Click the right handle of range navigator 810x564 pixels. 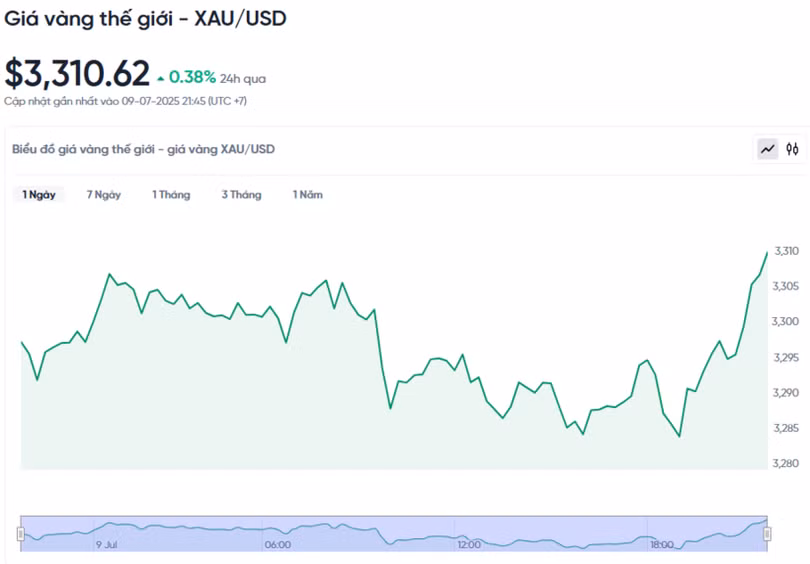click(x=767, y=534)
